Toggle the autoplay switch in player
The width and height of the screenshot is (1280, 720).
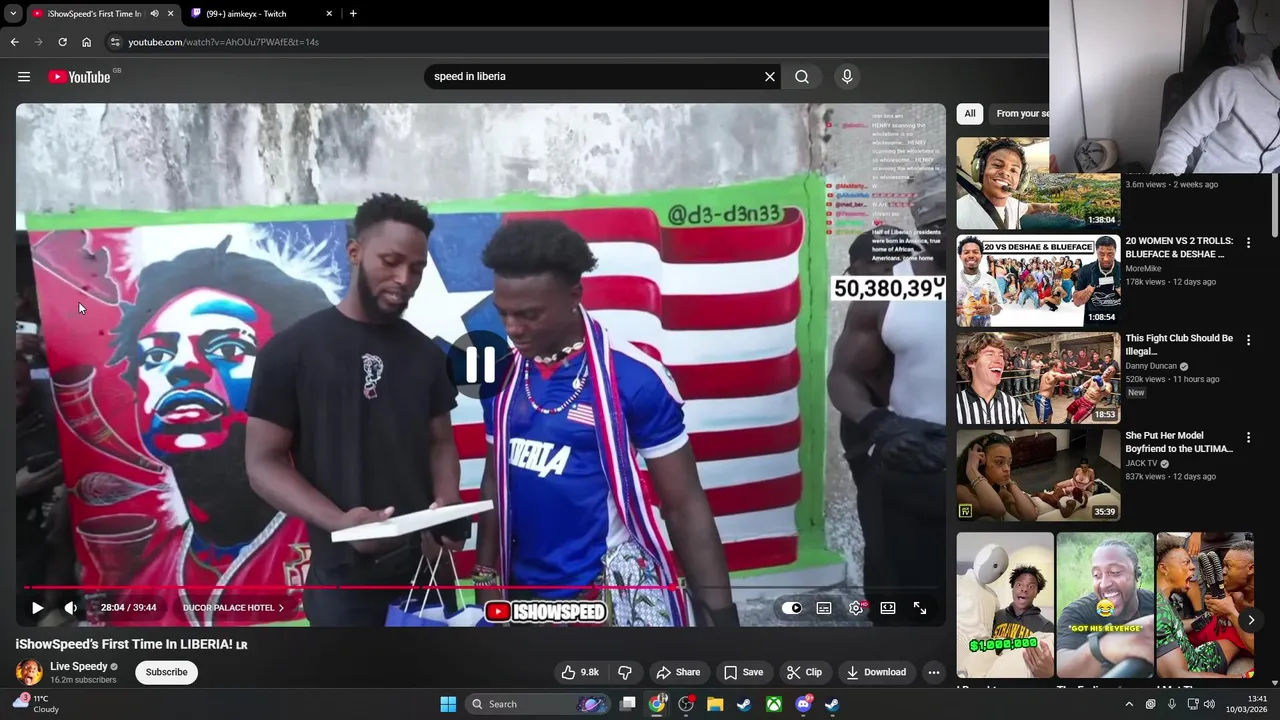[792, 608]
